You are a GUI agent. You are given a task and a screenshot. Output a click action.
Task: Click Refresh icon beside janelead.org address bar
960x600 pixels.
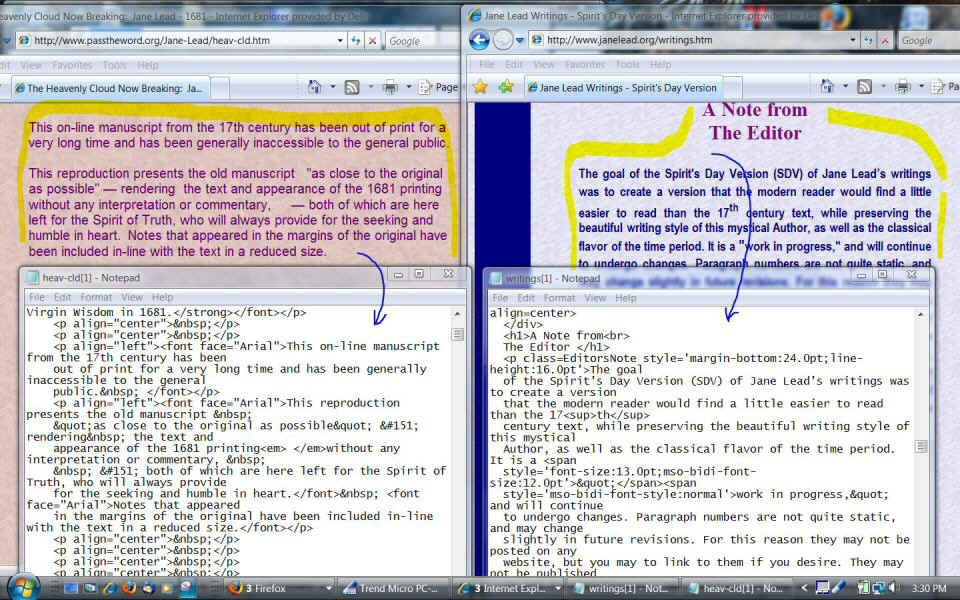[x=868, y=40]
